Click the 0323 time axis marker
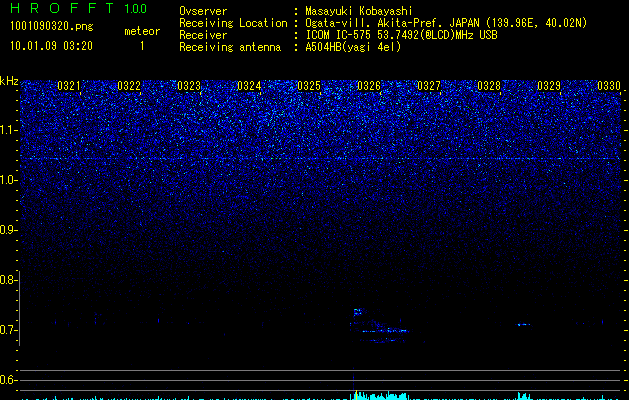 [x=189, y=86]
